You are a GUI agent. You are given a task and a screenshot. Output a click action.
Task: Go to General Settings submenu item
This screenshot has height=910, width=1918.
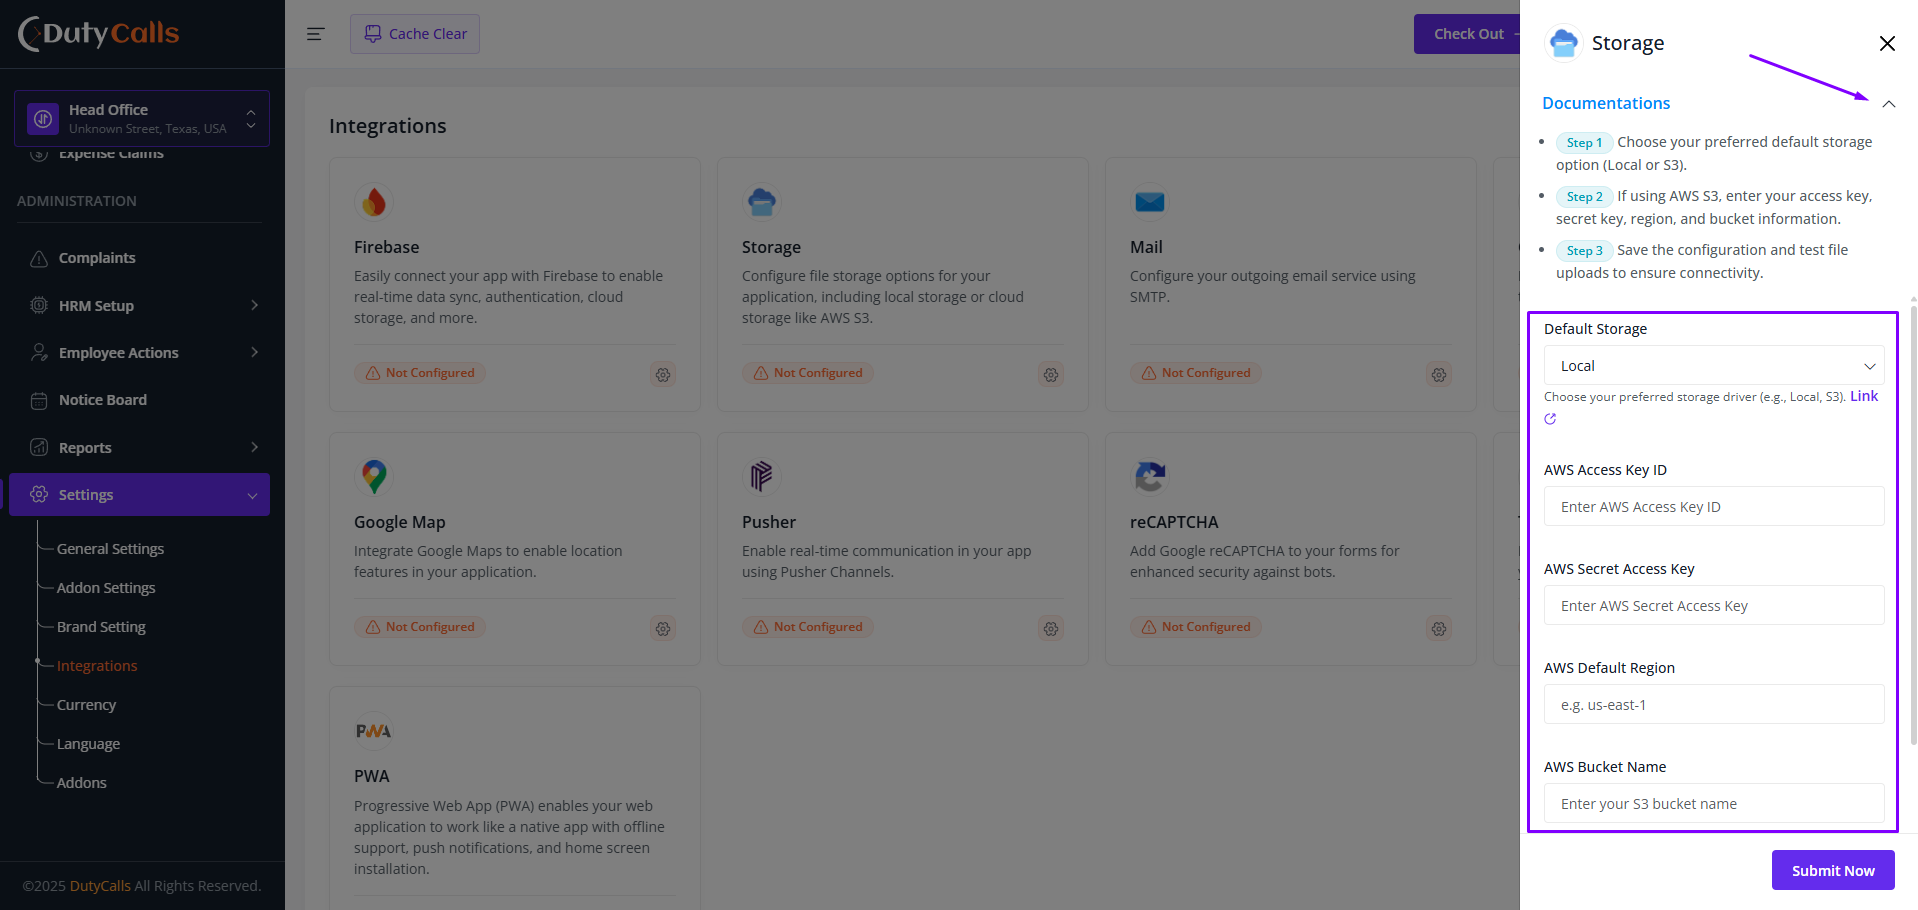110,549
